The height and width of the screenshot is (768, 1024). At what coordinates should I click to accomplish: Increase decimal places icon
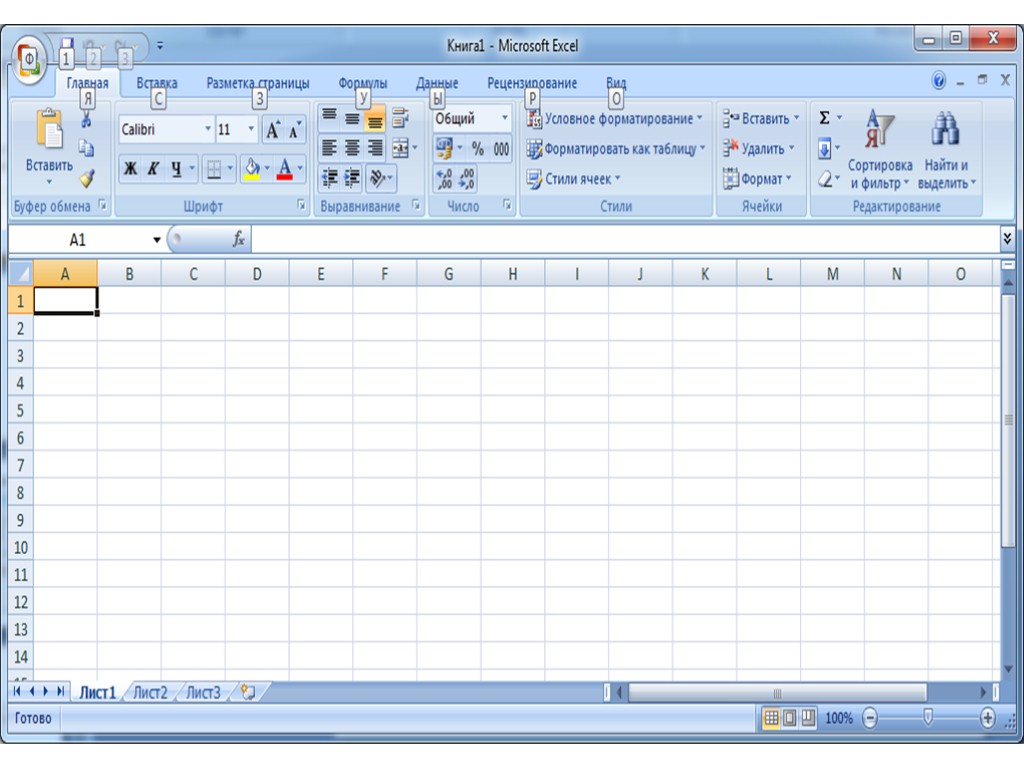[444, 178]
